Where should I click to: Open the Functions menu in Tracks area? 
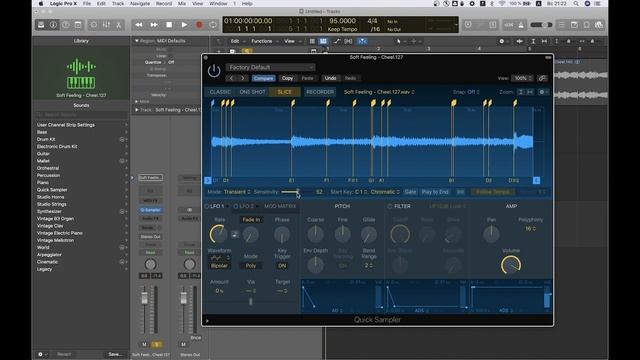pyautogui.click(x=262, y=41)
